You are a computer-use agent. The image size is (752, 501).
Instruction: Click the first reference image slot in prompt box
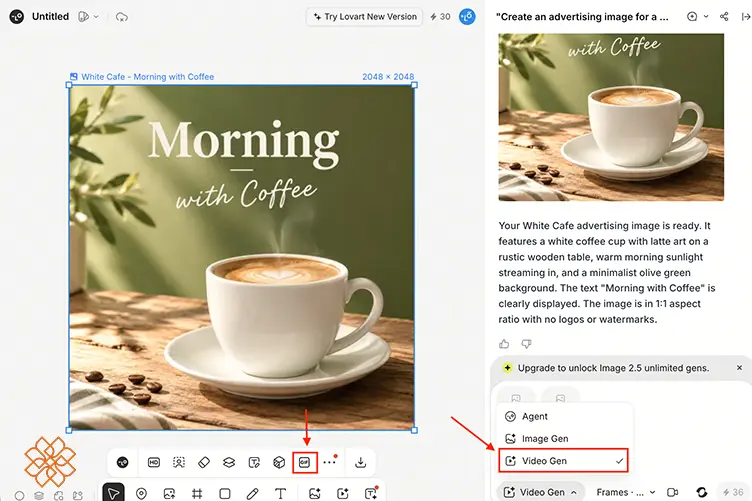[x=516, y=397]
